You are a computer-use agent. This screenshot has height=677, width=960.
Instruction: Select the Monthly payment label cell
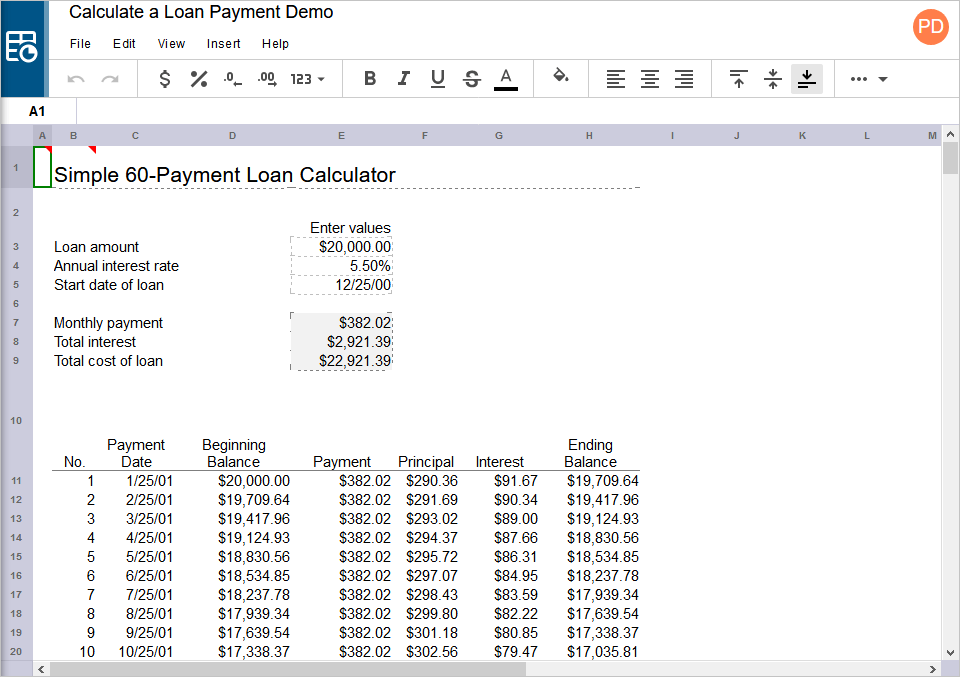click(x=108, y=323)
